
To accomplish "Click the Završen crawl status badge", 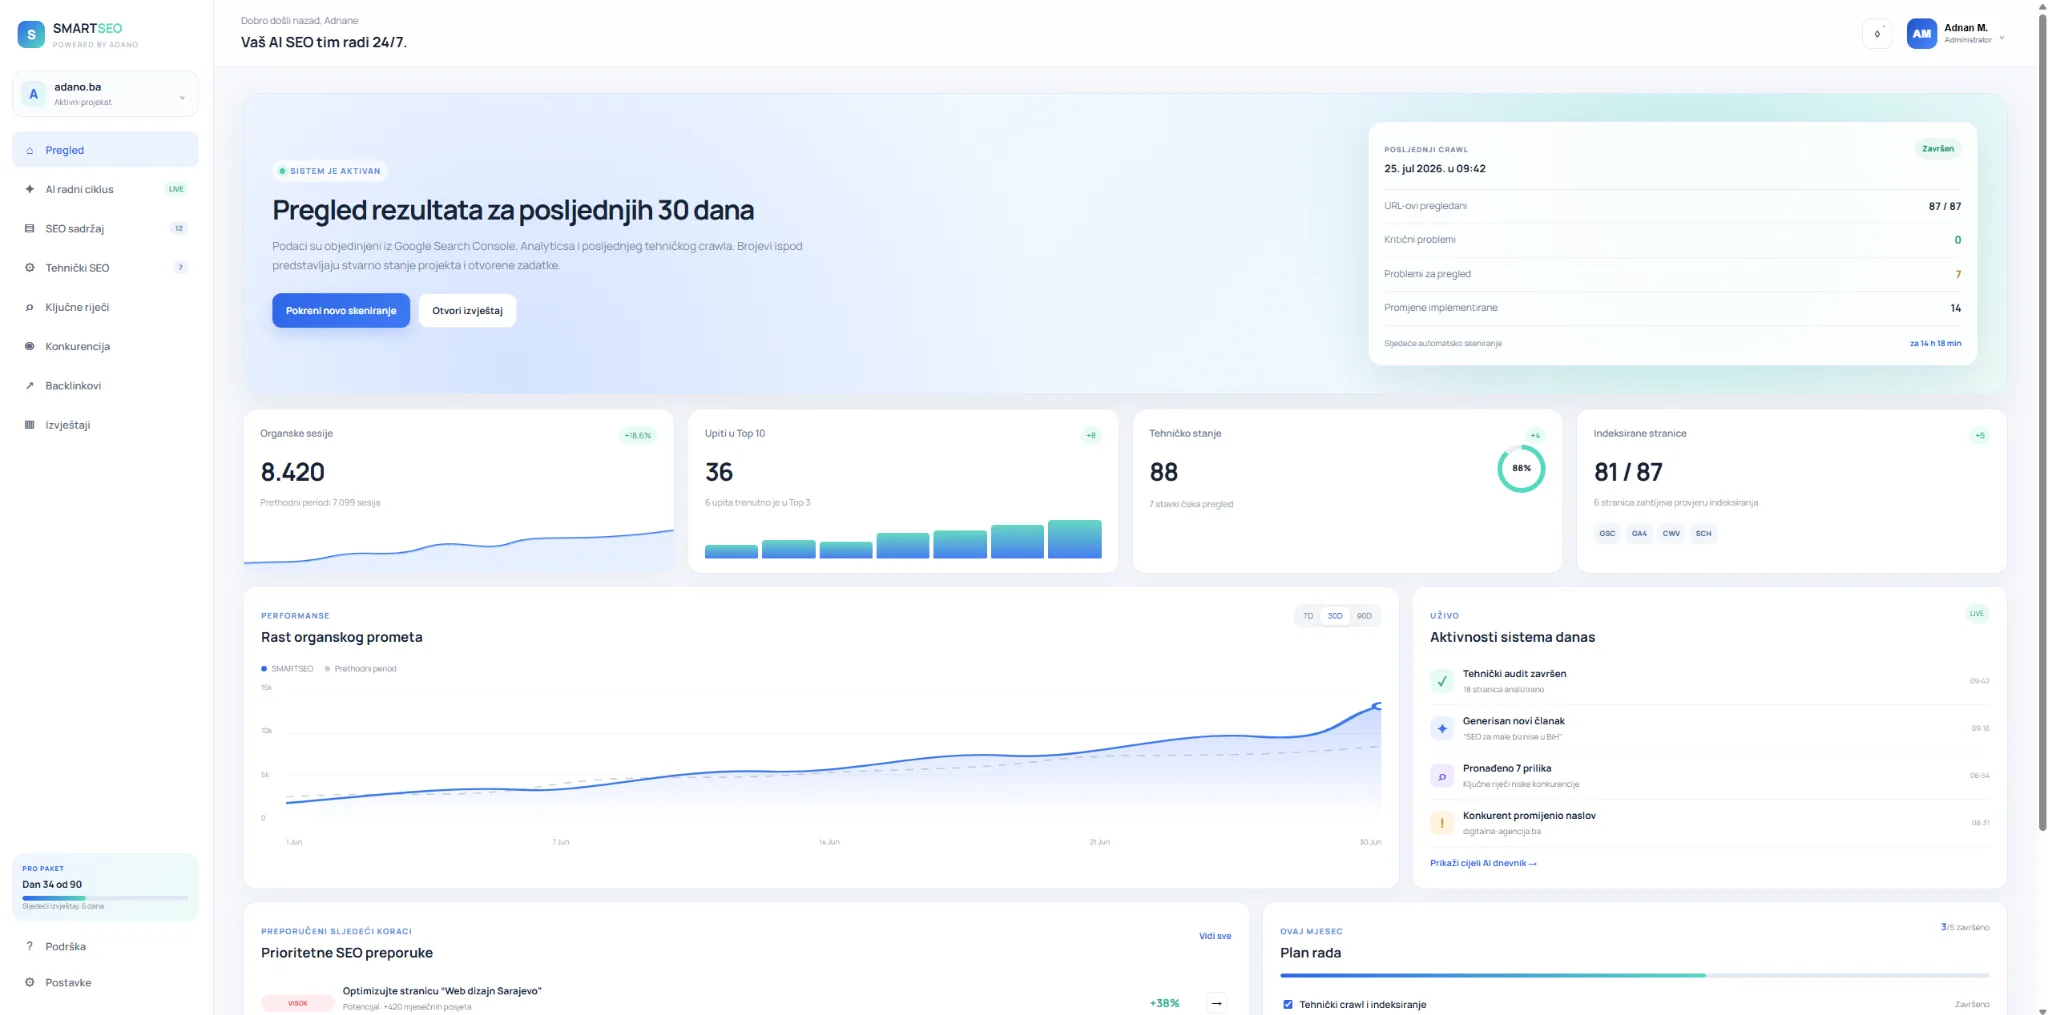I will pos(1938,148).
